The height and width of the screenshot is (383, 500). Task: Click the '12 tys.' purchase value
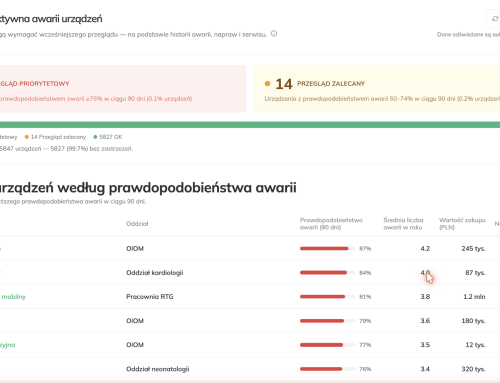475,345
